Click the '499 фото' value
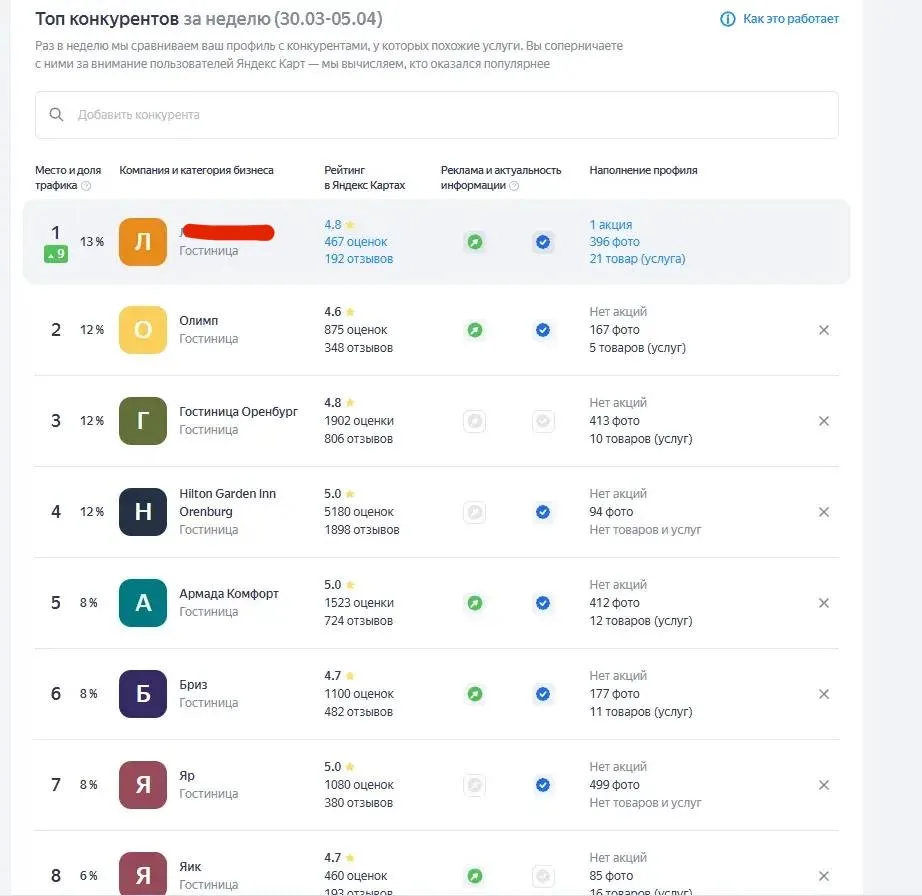The image size is (922, 896). coord(614,785)
